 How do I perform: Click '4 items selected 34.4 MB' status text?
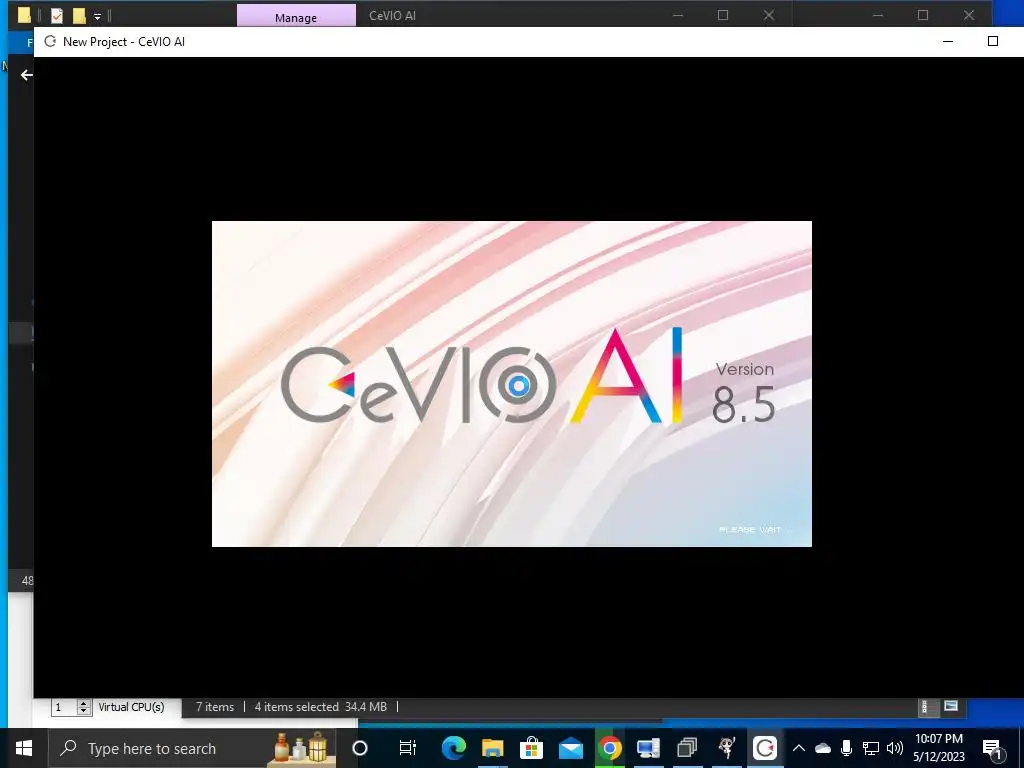(321, 707)
